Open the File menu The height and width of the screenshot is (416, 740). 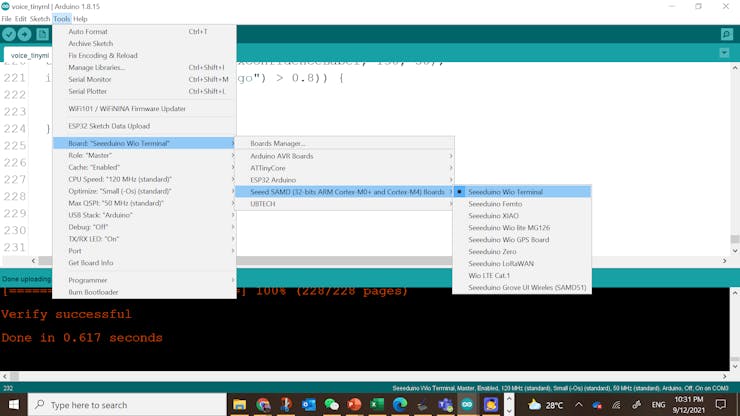pyautogui.click(x=6, y=19)
